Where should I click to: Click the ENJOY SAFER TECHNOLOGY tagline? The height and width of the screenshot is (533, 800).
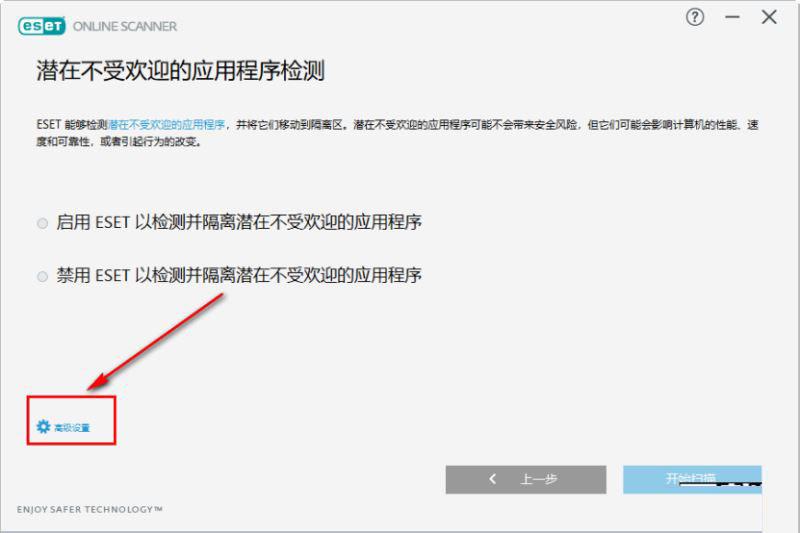[x=89, y=509]
